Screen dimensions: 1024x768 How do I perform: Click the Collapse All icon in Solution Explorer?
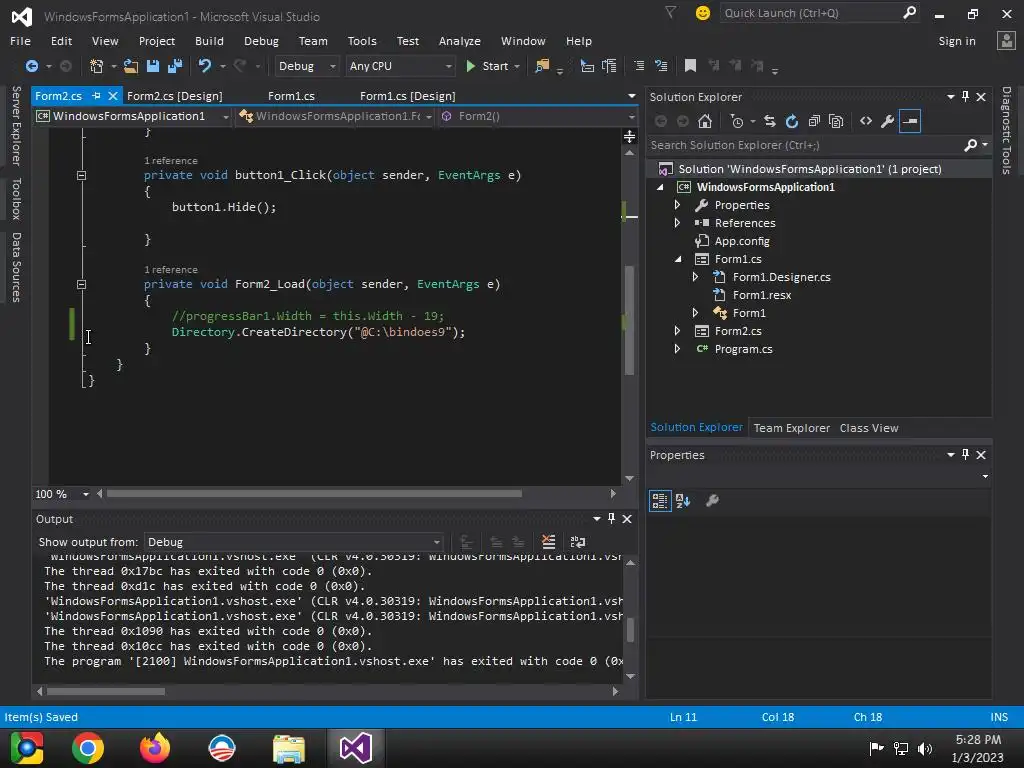pos(814,121)
